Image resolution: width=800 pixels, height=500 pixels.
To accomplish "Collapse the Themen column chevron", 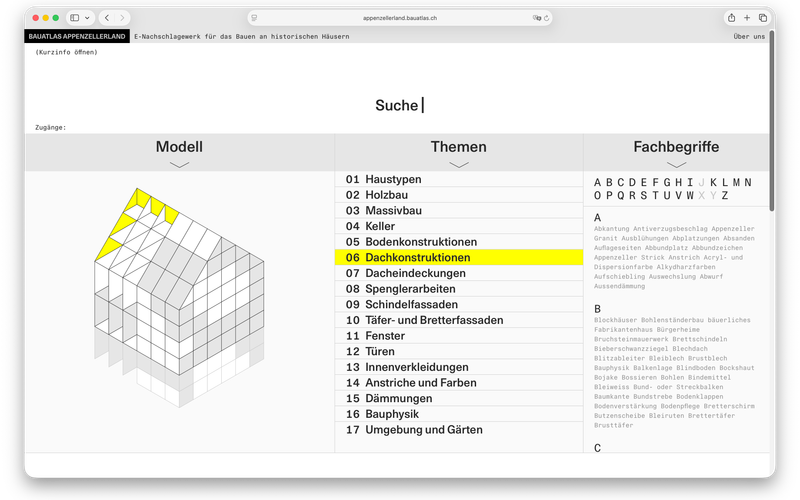I will [x=459, y=164].
